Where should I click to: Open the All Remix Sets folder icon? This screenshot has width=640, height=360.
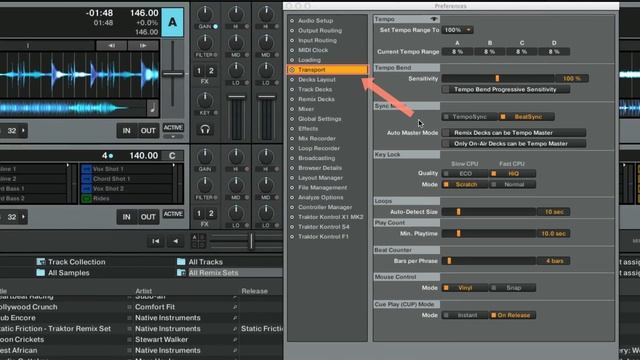coord(181,273)
